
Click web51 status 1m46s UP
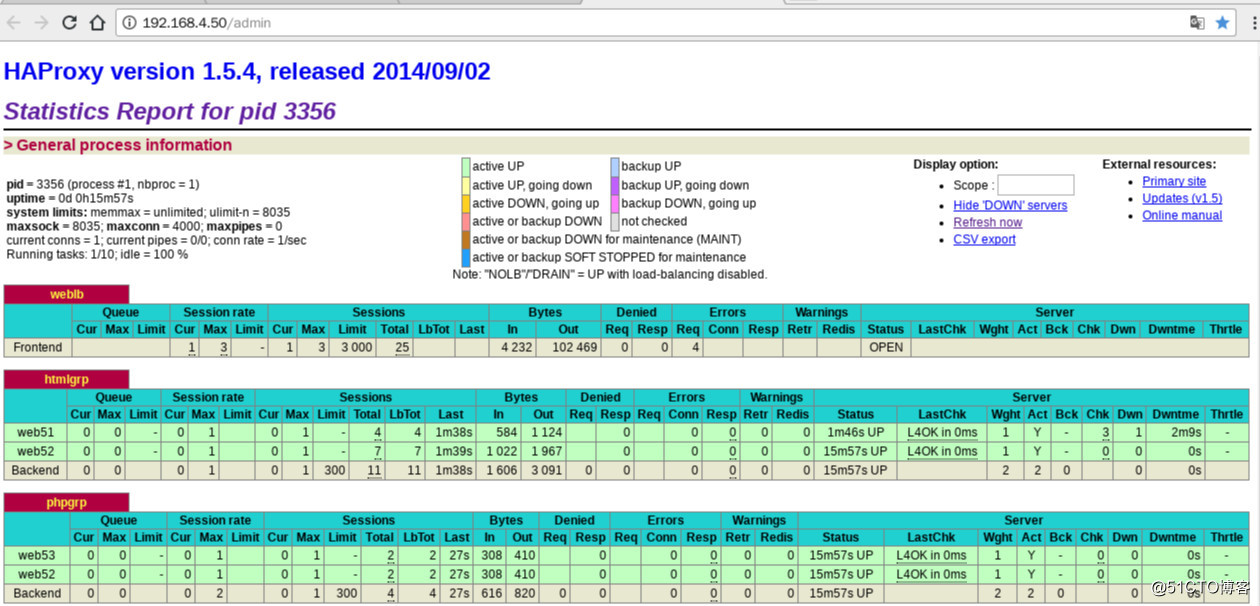point(857,432)
